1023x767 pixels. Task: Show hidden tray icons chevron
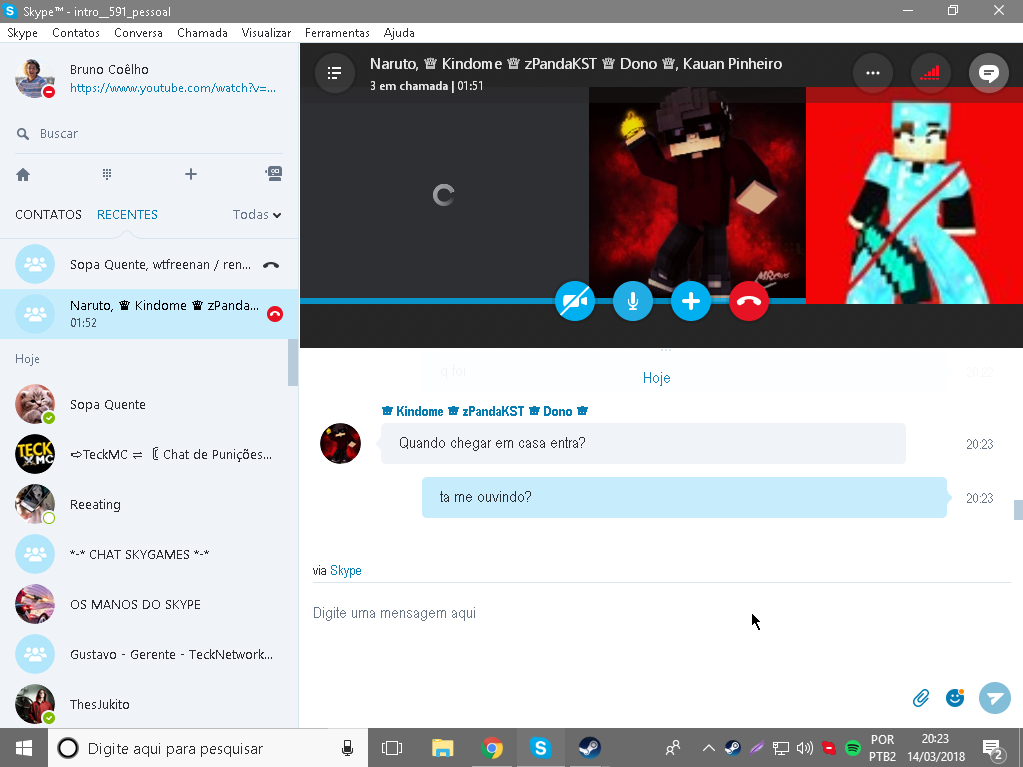click(x=709, y=748)
